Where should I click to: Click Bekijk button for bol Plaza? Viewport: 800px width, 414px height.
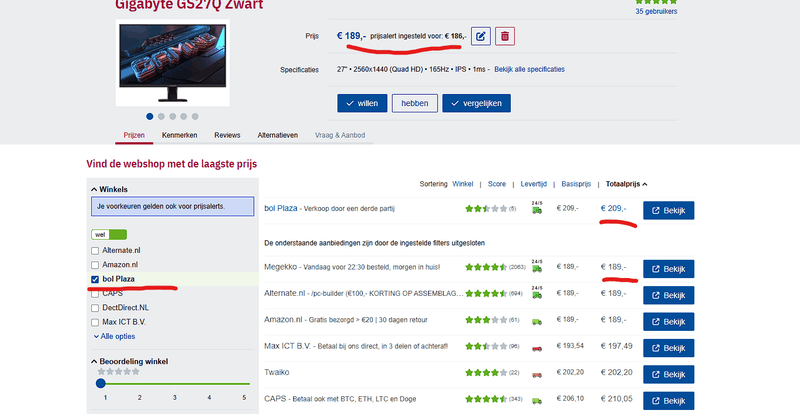668,210
